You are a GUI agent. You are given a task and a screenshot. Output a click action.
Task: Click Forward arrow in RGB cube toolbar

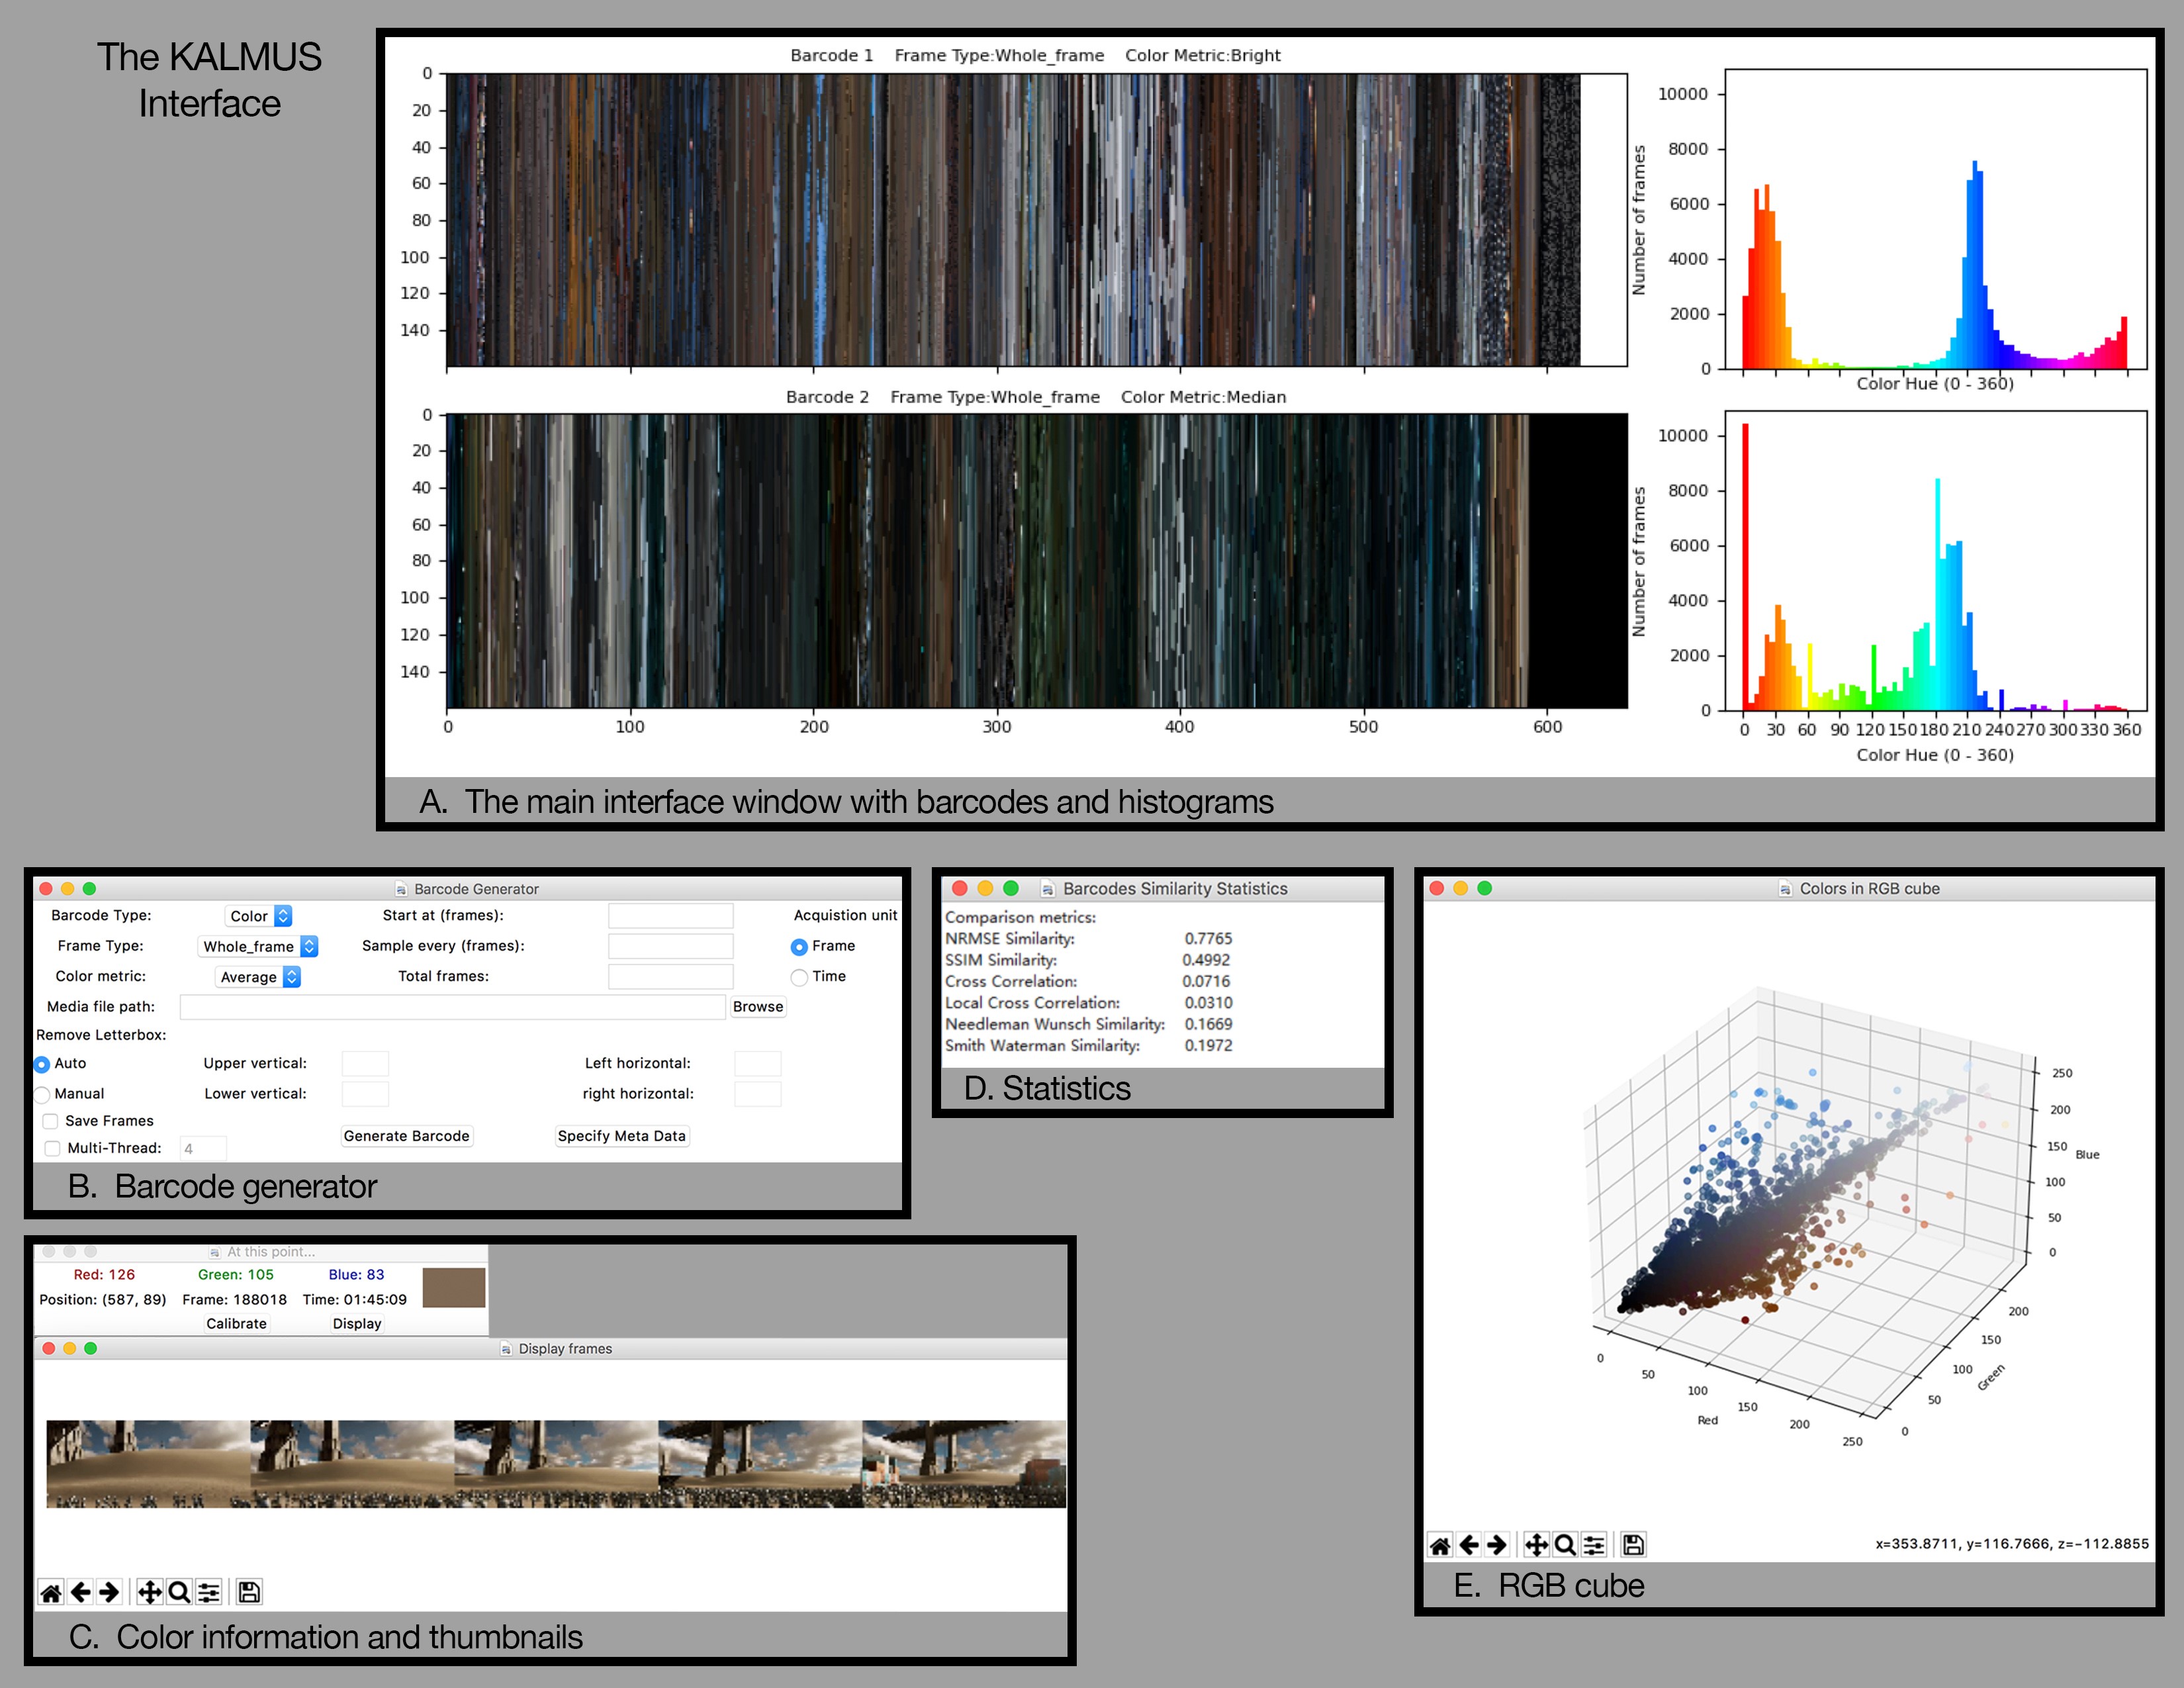tap(1497, 1545)
